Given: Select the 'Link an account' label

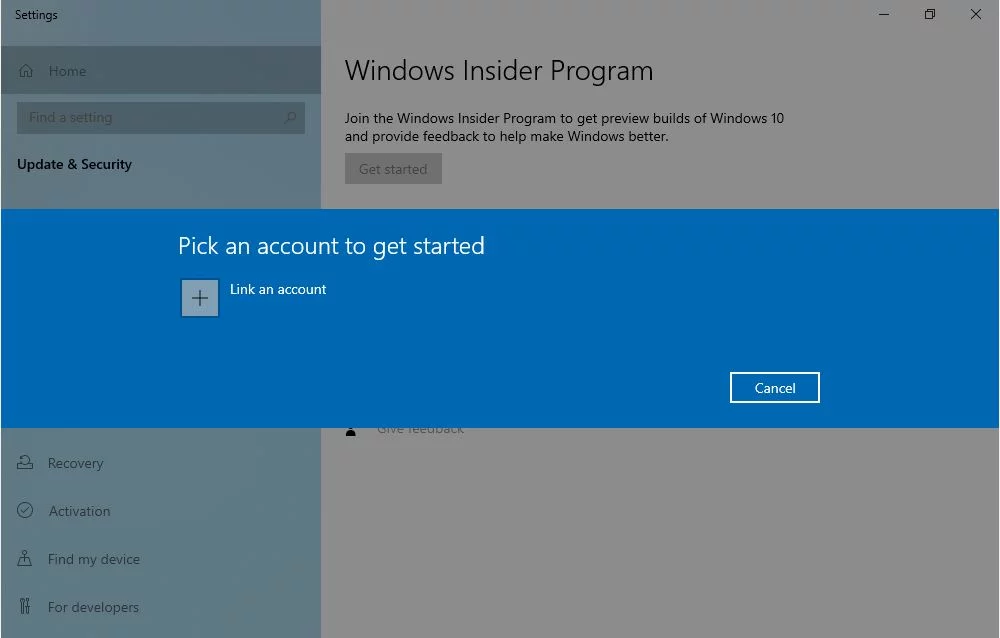Looking at the screenshot, I should click(278, 290).
